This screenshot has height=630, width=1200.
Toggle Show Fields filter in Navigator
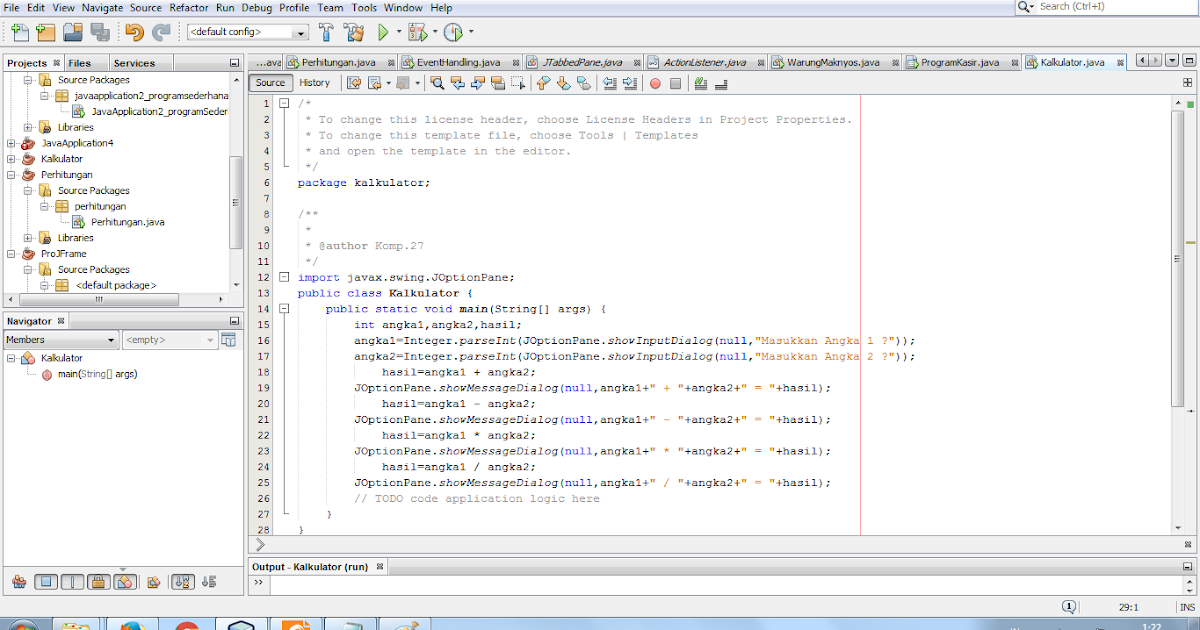point(46,581)
